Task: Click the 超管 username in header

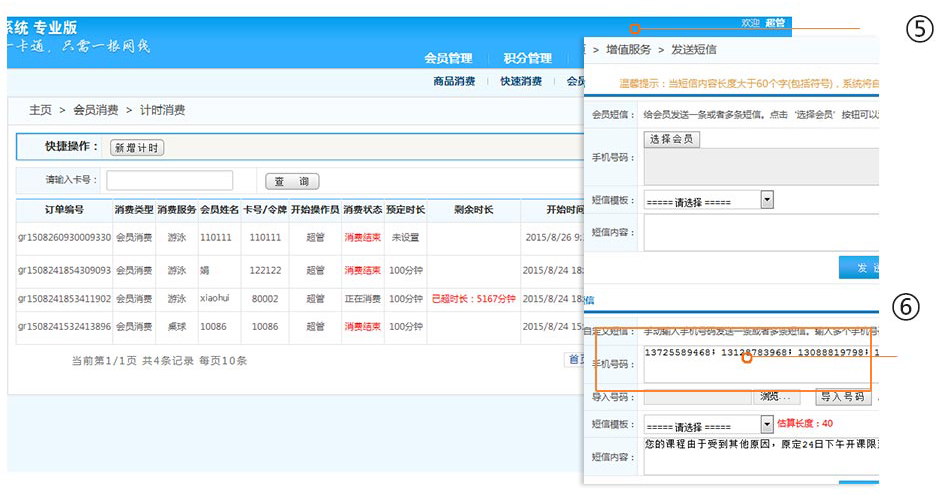Action: tap(775, 23)
